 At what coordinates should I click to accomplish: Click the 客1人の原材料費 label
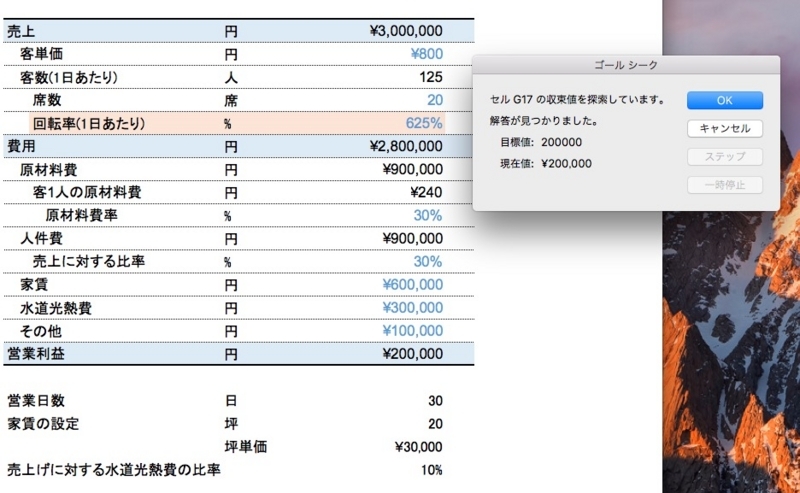(x=87, y=192)
